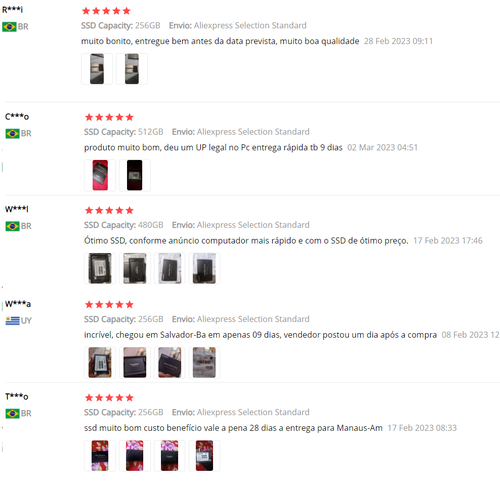Click Brazil flag icon under T***o

click(12, 413)
